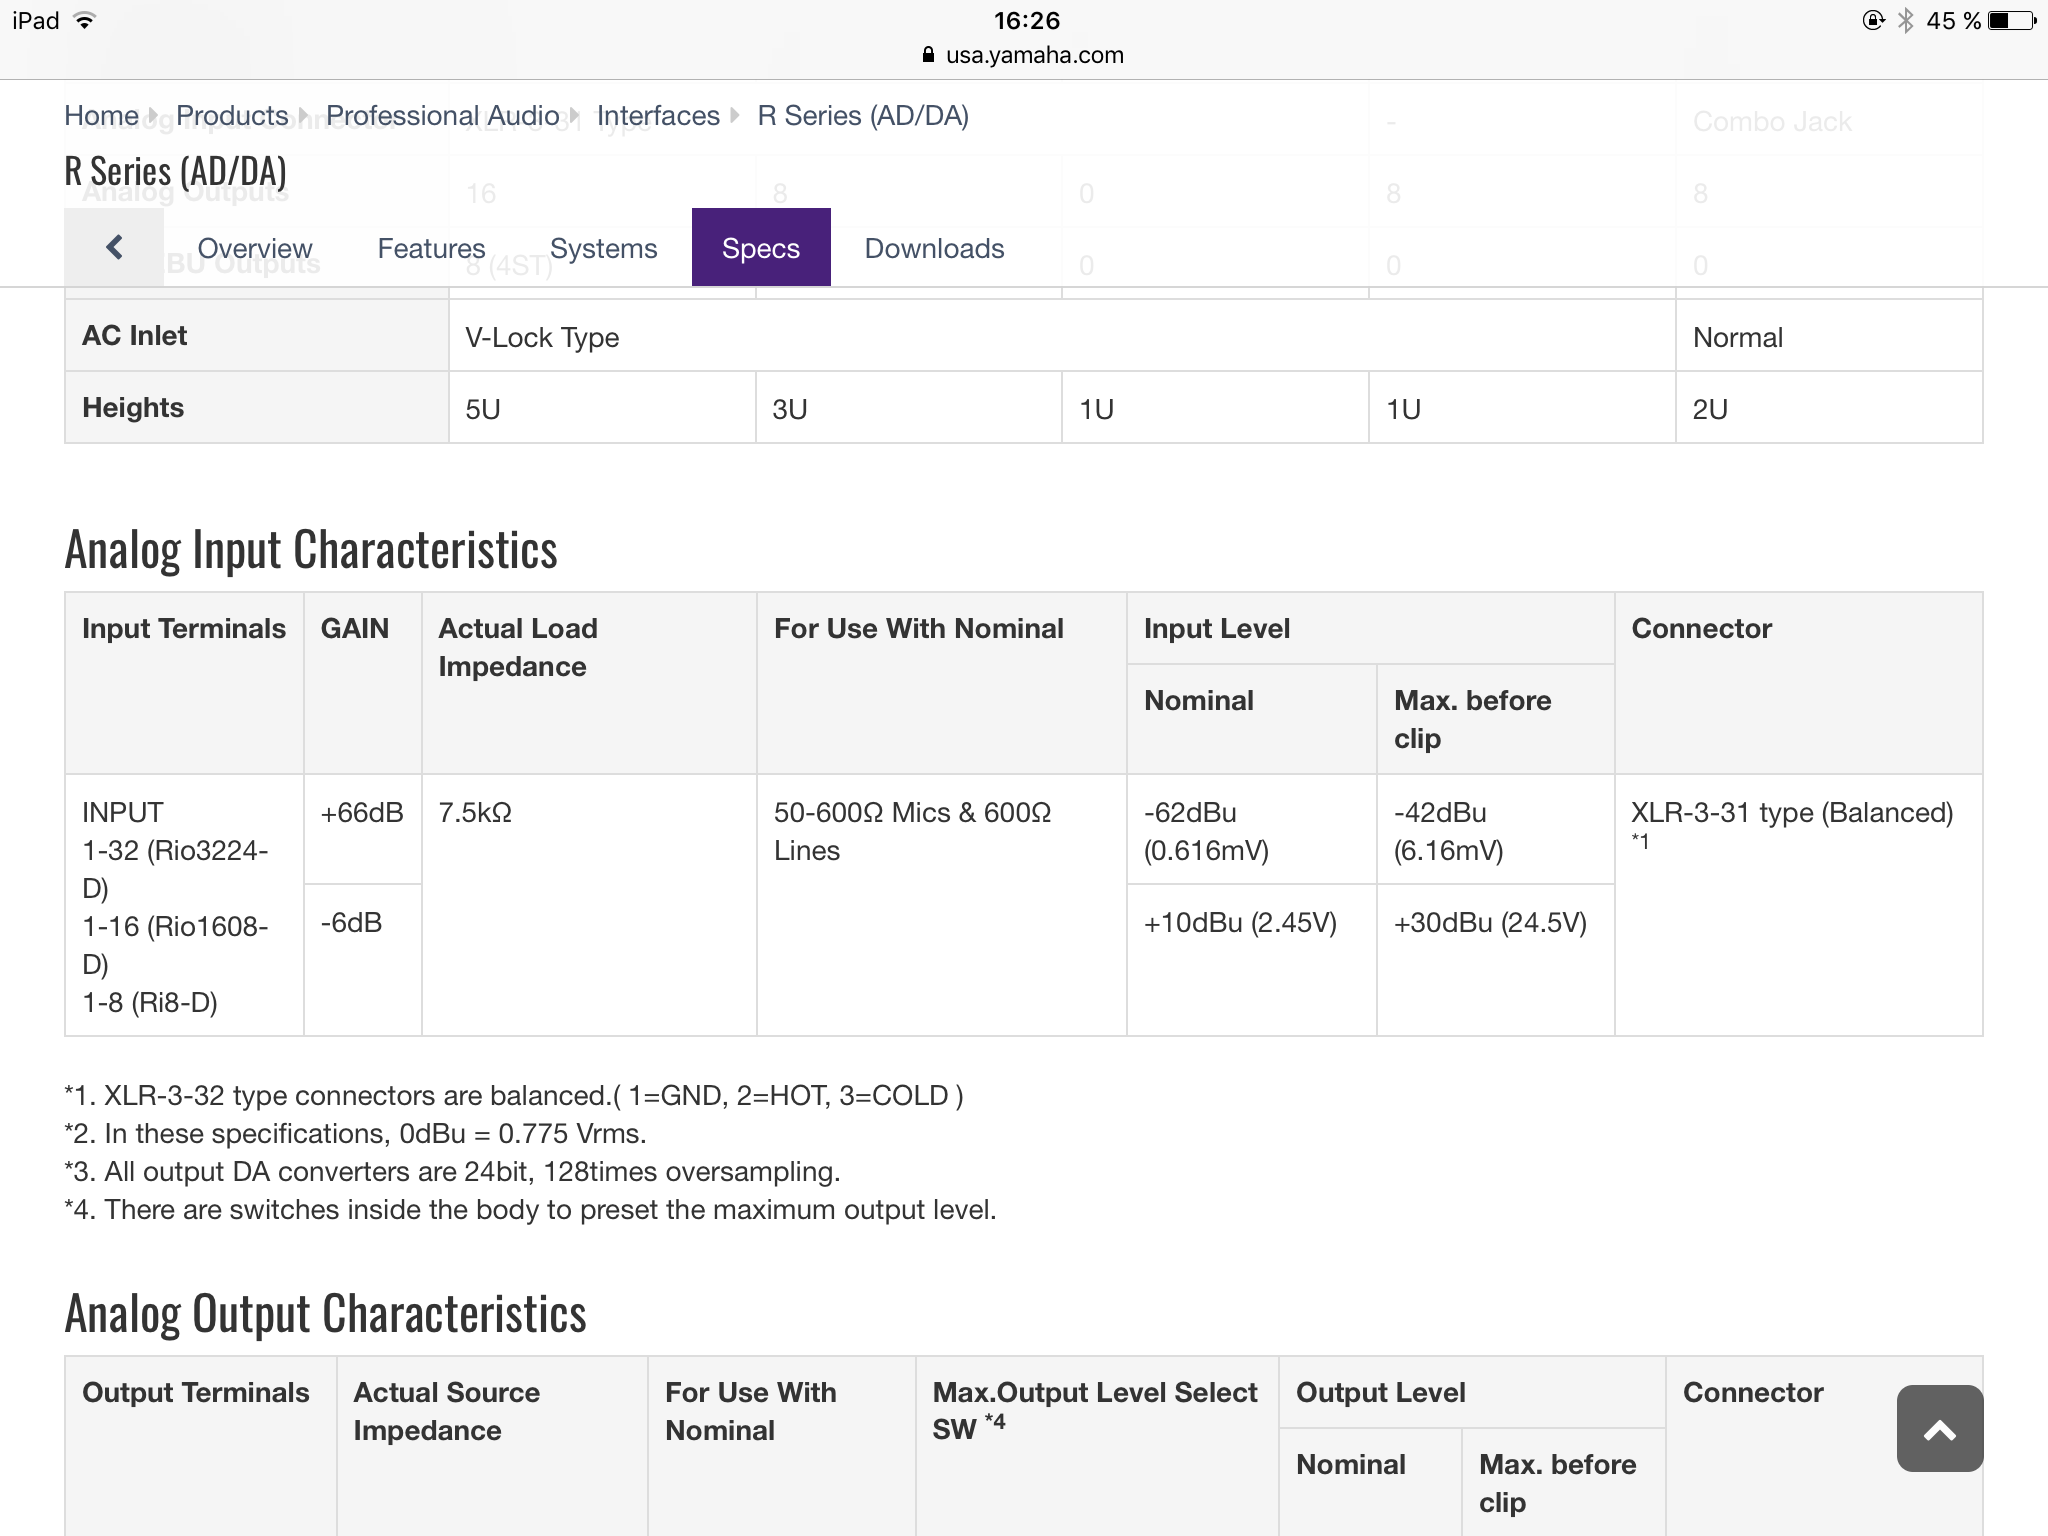The width and height of the screenshot is (2048, 1536).
Task: Tap the padlock icon in address bar
Action: coord(928,55)
